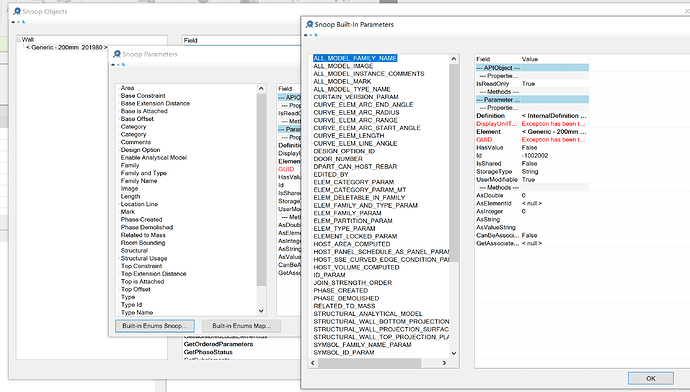Click the Element field row in Built-In Parameters
Image resolution: width=690 pixels, height=392 pixels.
pos(532,132)
